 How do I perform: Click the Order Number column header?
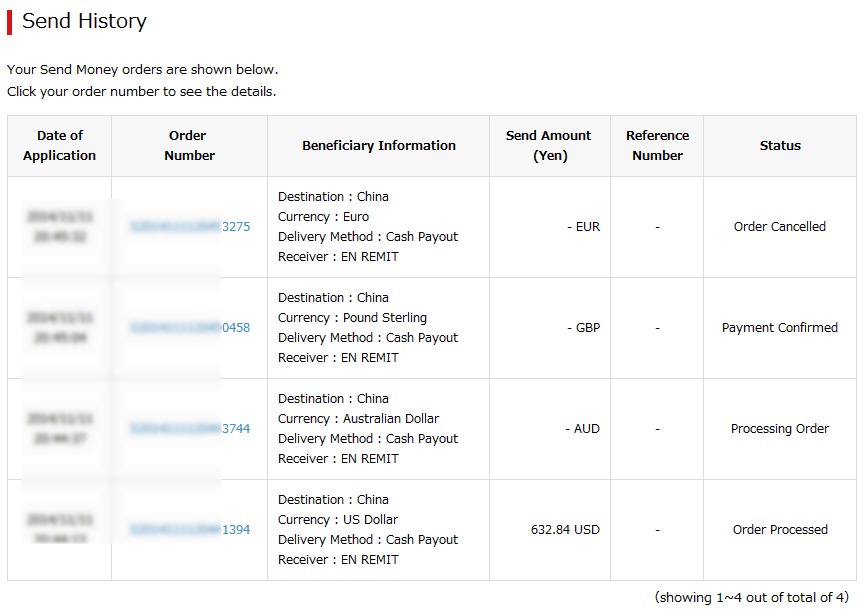(x=190, y=145)
